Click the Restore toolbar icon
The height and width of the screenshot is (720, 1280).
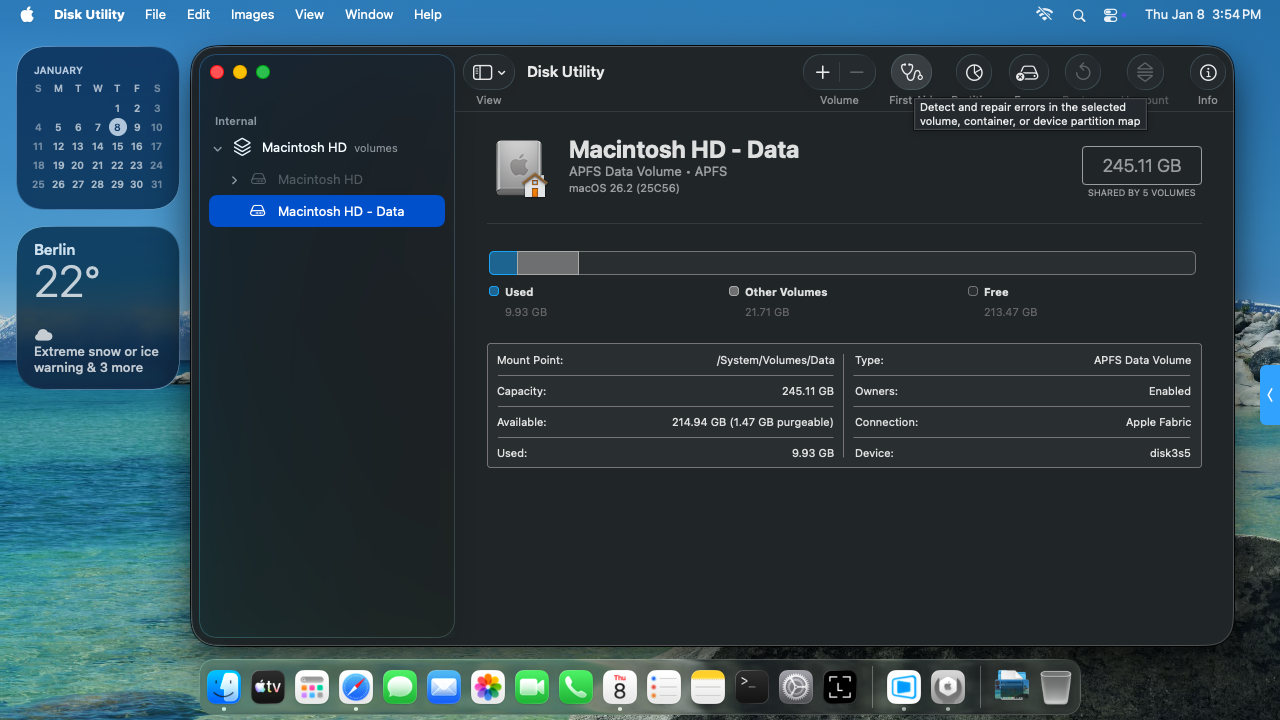pyautogui.click(x=1082, y=72)
